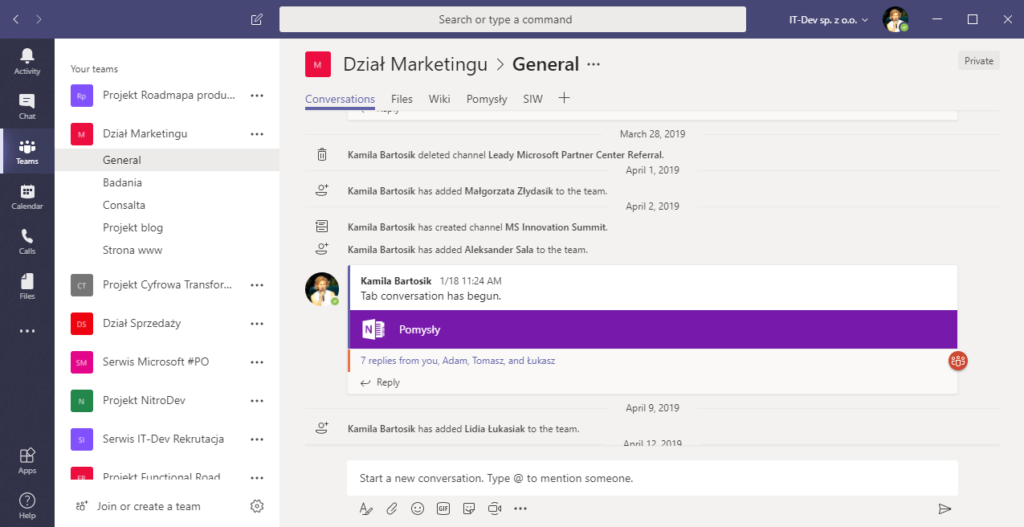
Task: Open more options for Projekt Roadmapa team
Action: [x=257, y=95]
